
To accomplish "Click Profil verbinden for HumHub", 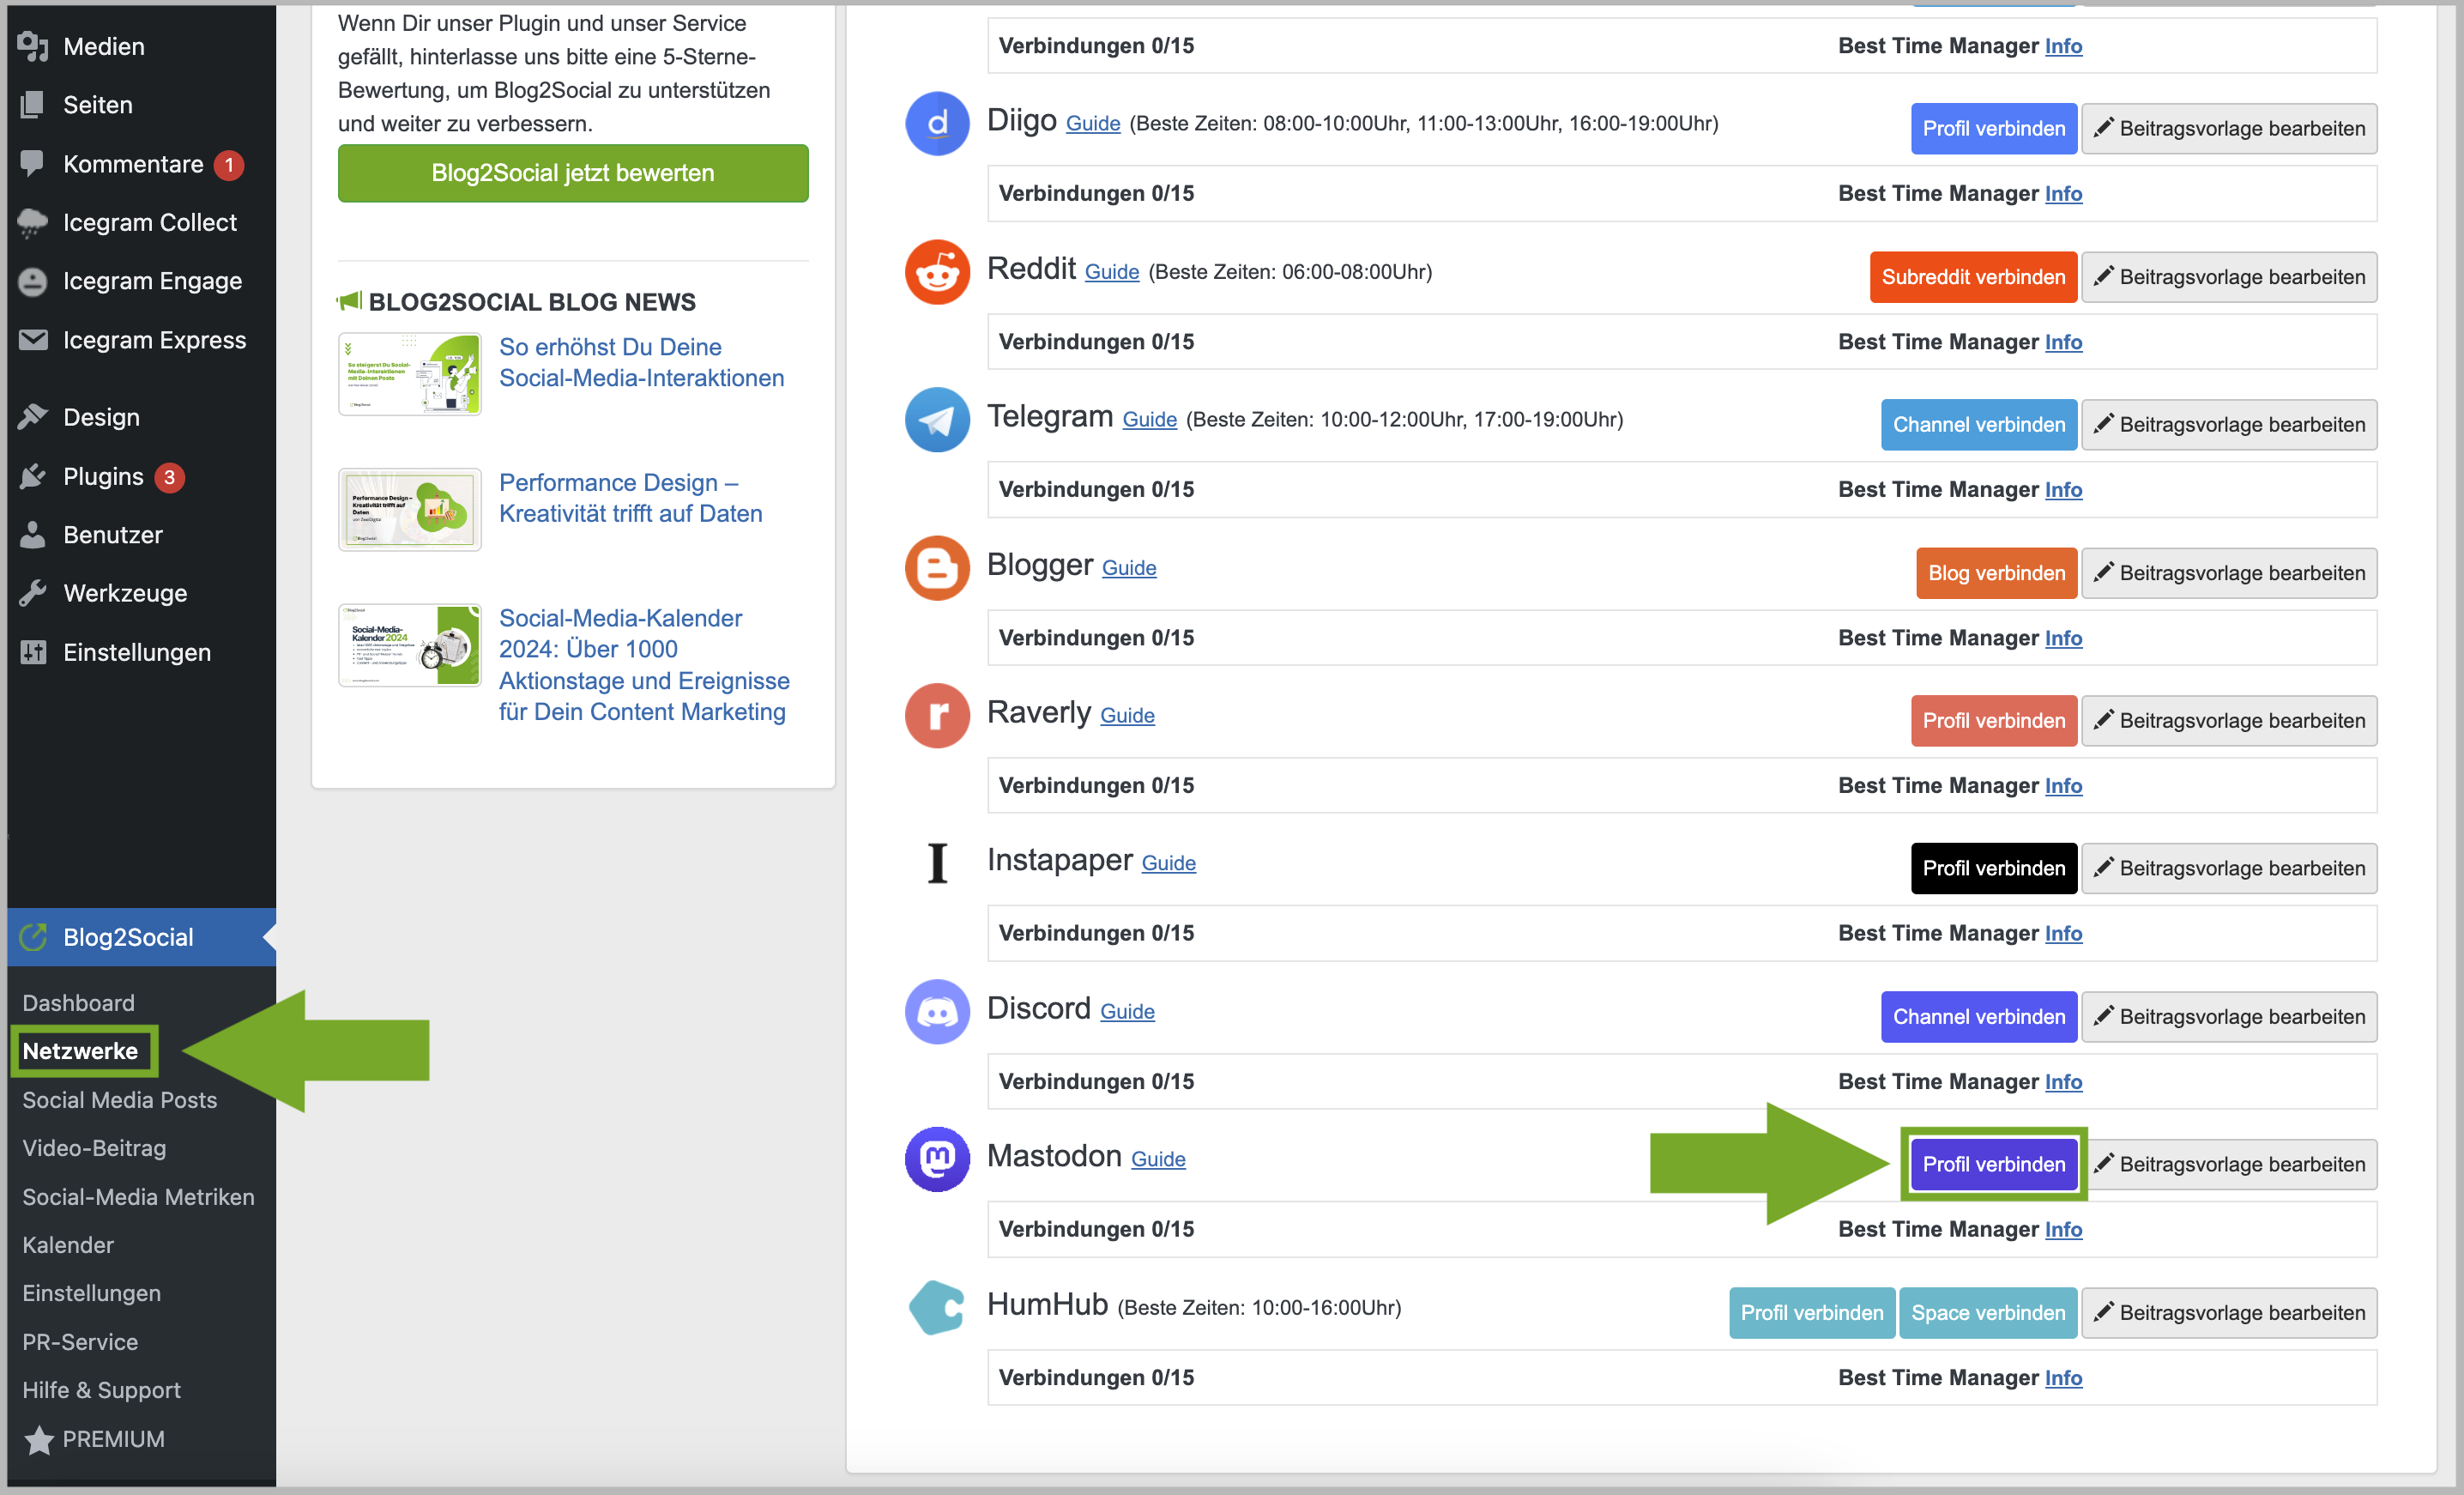I will tap(1812, 1313).
